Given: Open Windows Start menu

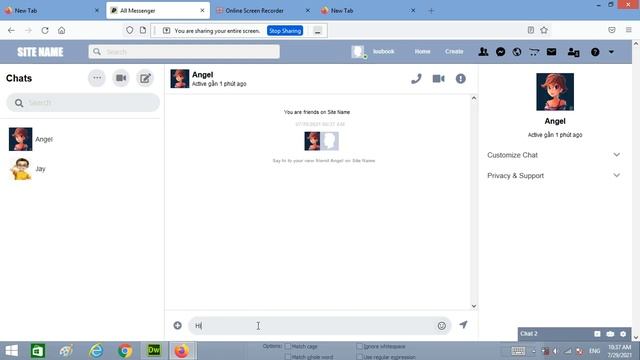Looking at the screenshot, I should click(11, 351).
